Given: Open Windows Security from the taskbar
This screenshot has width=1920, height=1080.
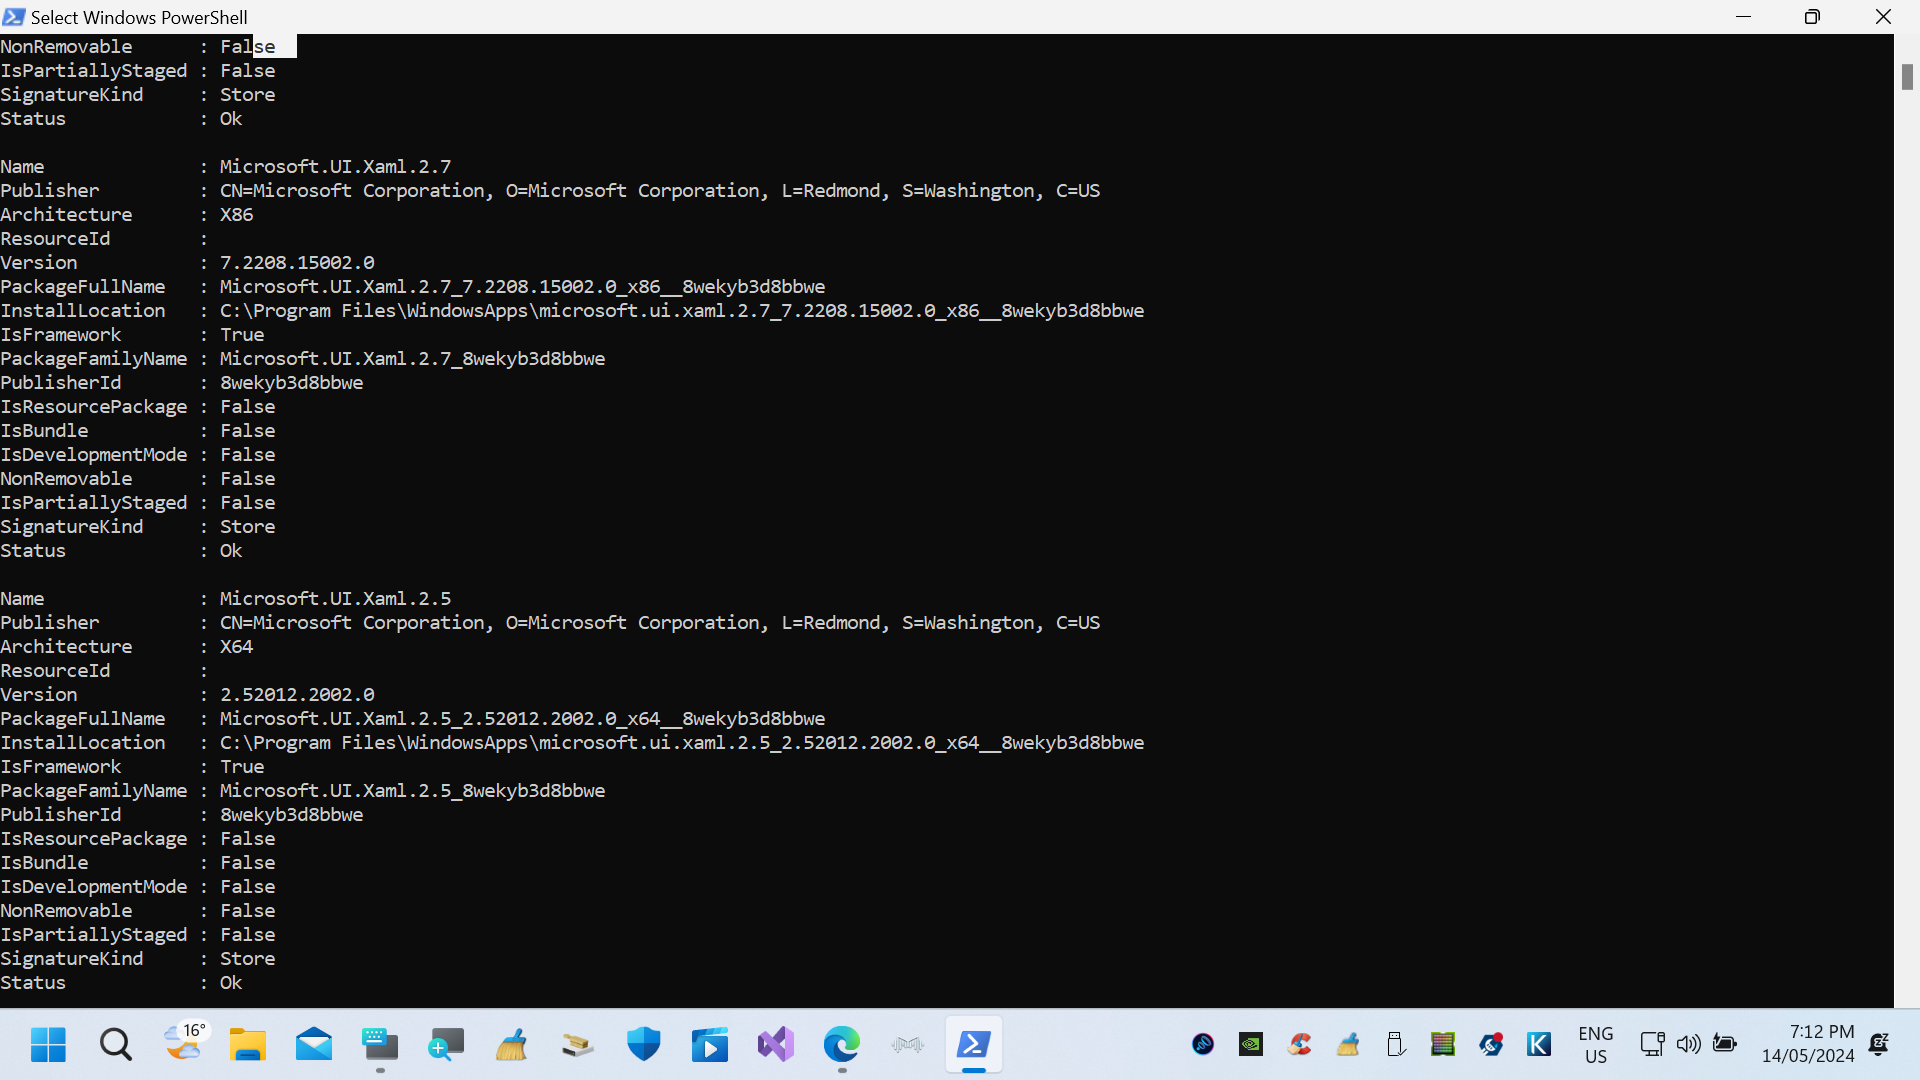Looking at the screenshot, I should [x=643, y=1044].
